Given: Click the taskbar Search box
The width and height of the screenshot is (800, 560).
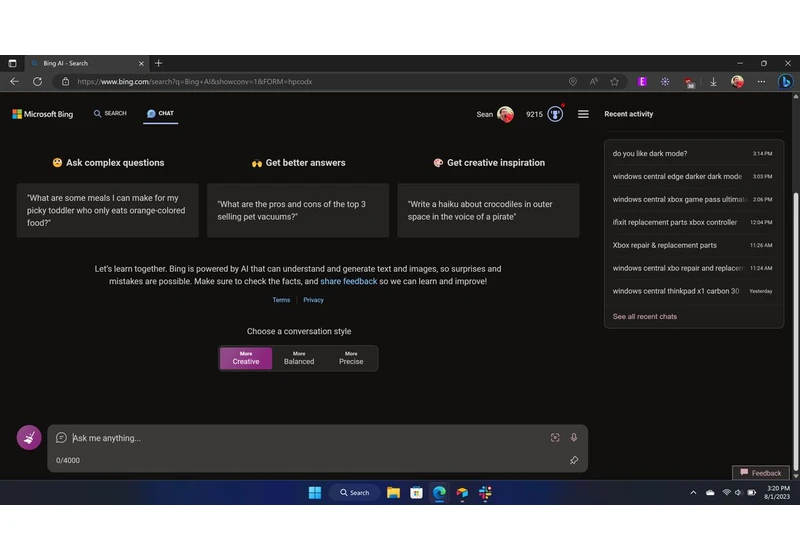Looking at the screenshot, I should 355,492.
